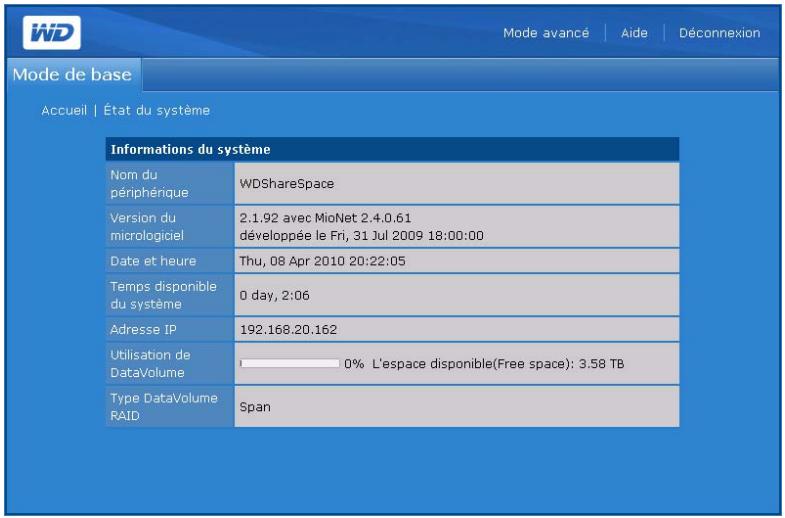Click the firmware build date développée le Fri line

point(361,236)
